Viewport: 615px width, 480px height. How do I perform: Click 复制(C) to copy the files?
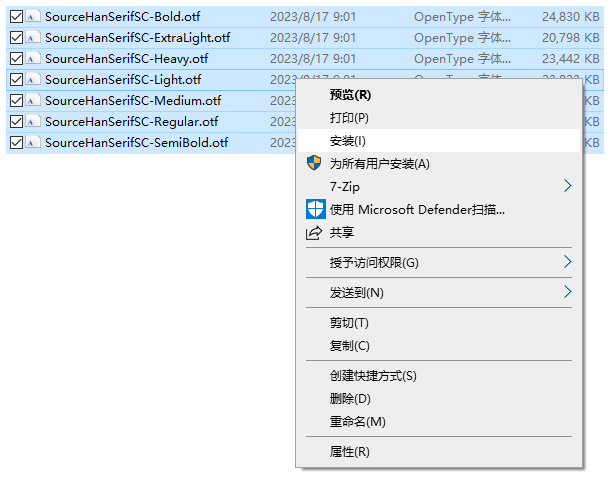(x=349, y=346)
